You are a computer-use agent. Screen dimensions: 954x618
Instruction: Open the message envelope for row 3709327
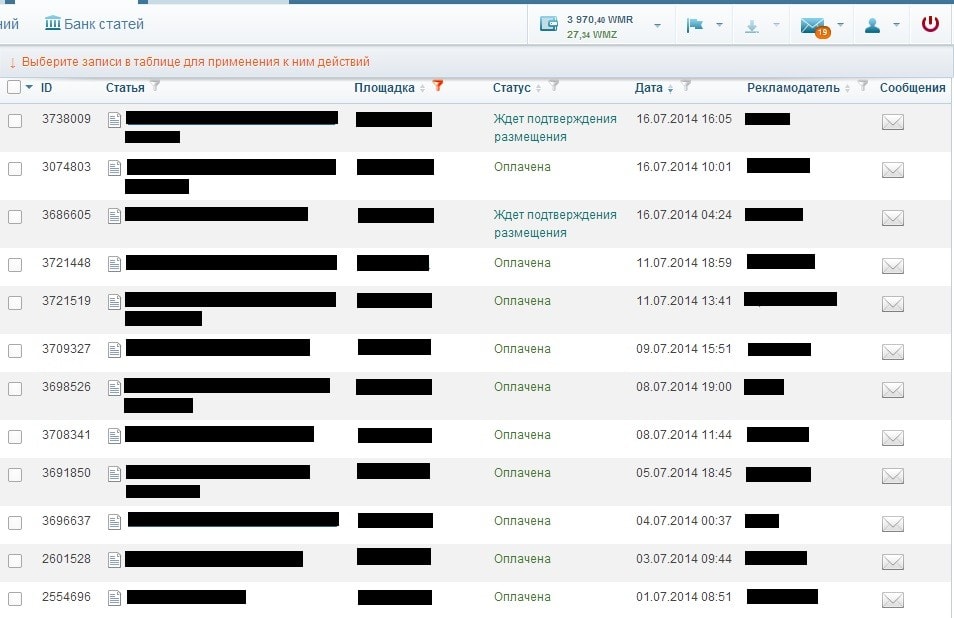click(x=893, y=352)
